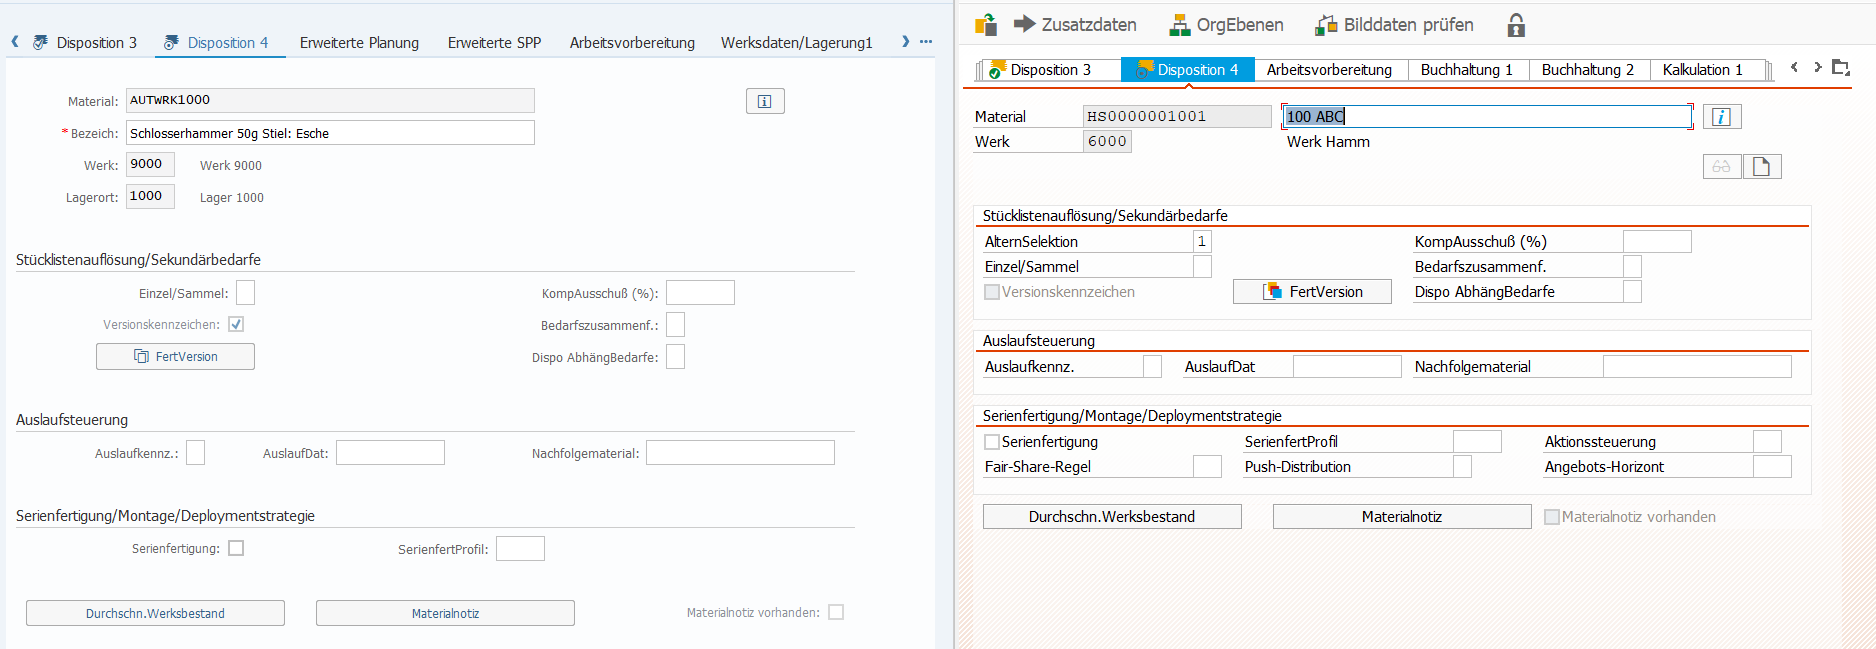The image size is (1876, 649).
Task: Open the tab list icon in right panel
Action: pyautogui.click(x=1841, y=68)
